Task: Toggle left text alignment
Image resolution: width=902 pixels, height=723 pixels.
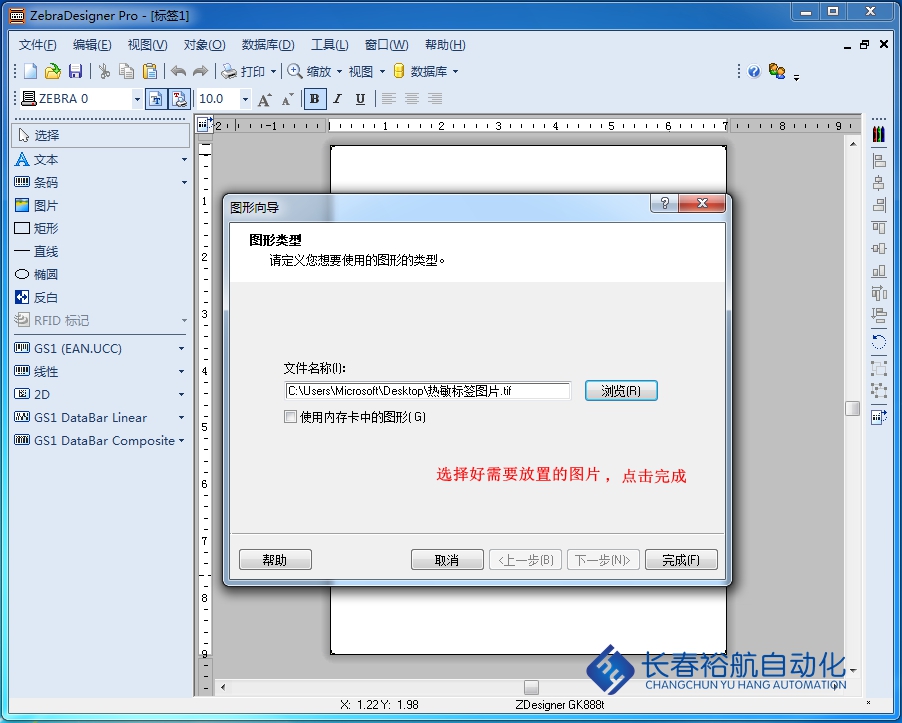Action: click(x=389, y=99)
